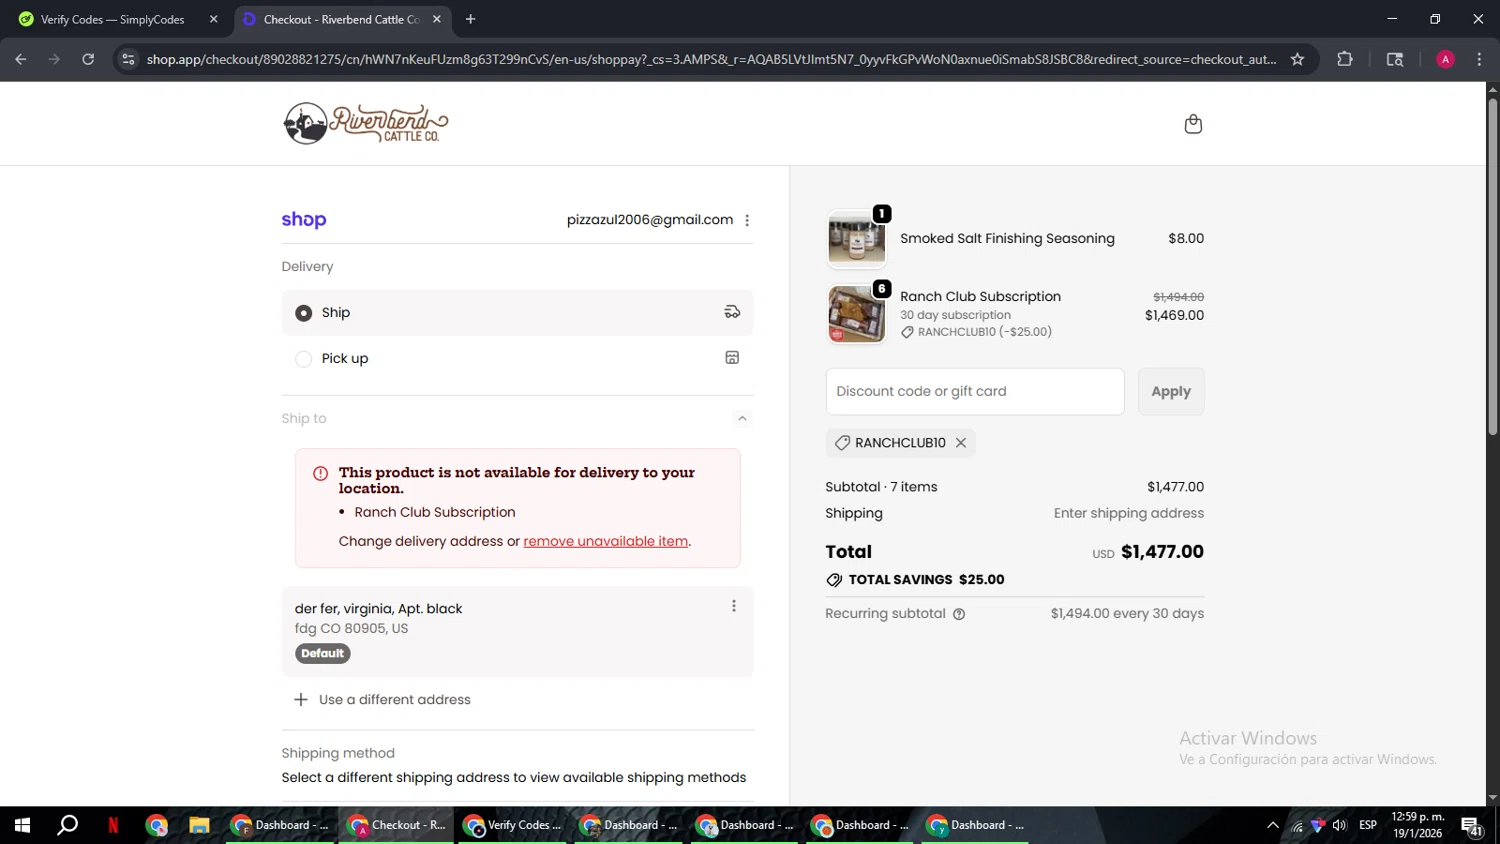This screenshot has height=844, width=1500.
Task: Click the Riverbend Cattle Co. logo
Action: pos(366,124)
